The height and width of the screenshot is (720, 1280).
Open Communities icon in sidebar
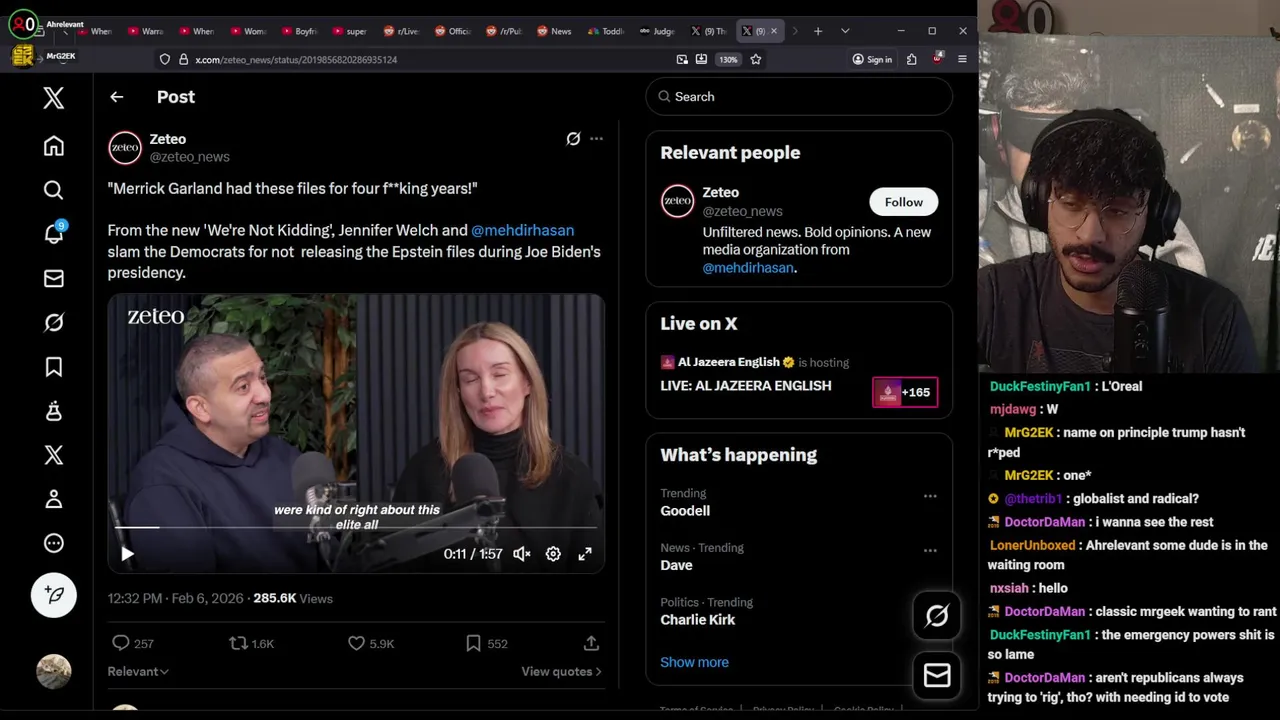[x=54, y=411]
